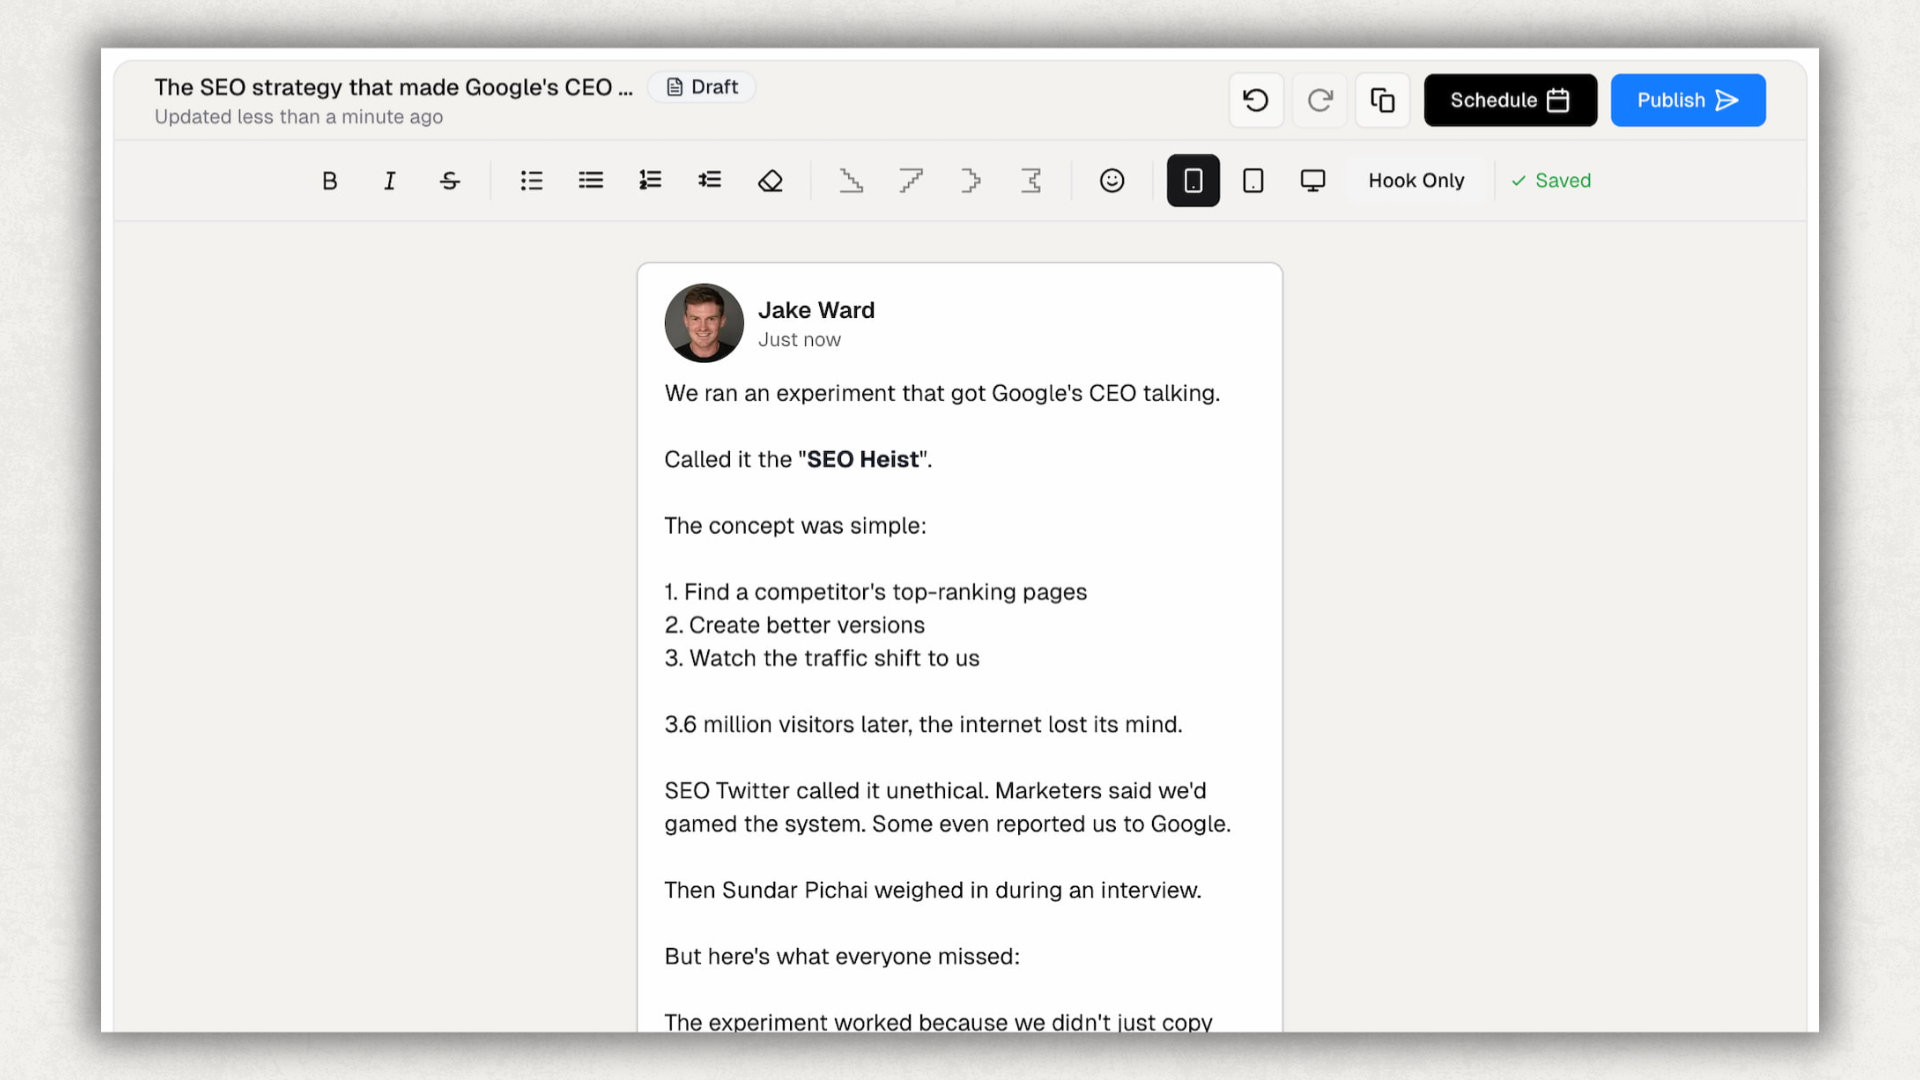Viewport: 1920px width, 1080px height.
Task: Publish the post
Action: click(1688, 100)
